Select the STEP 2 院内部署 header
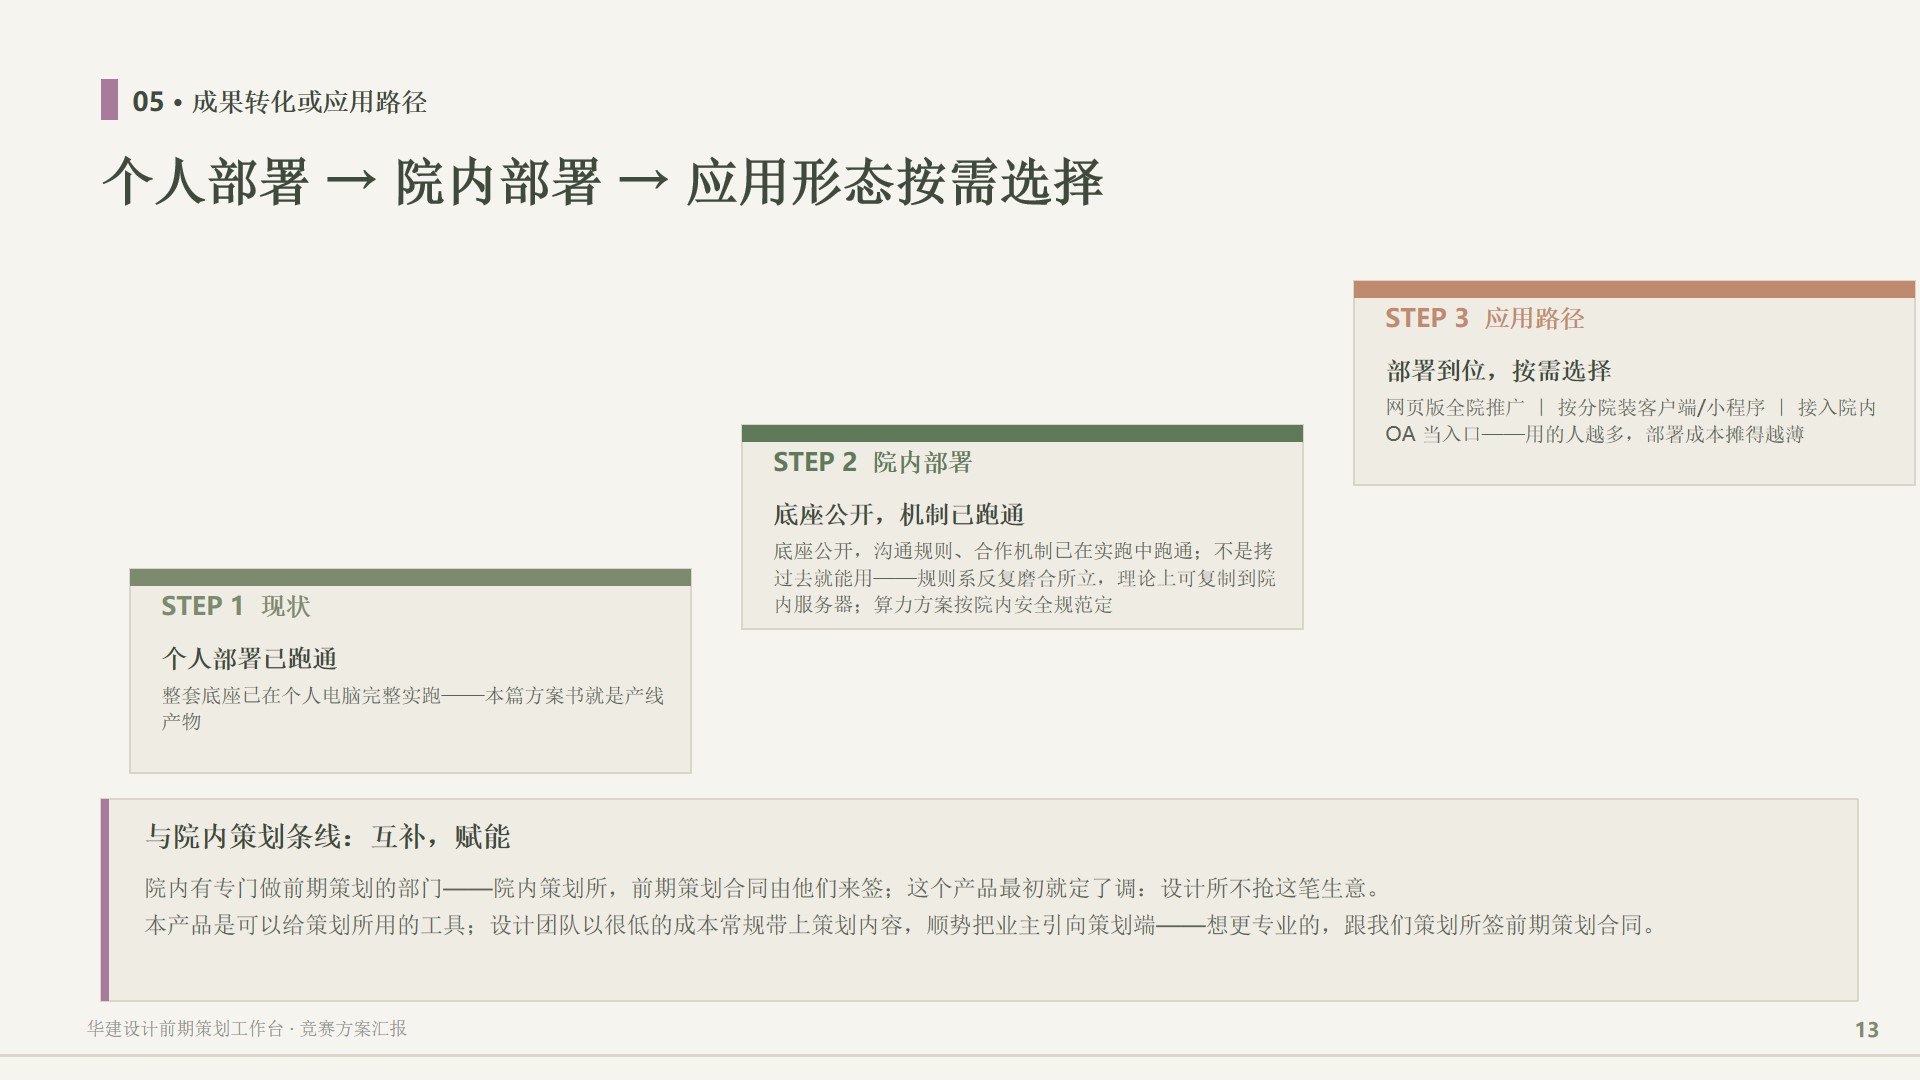 [x=872, y=462]
